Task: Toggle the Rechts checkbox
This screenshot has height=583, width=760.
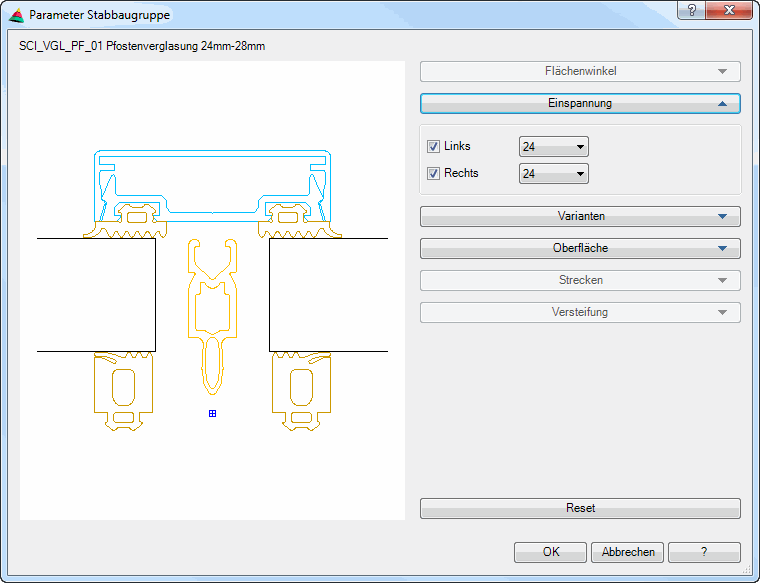Action: pos(434,173)
